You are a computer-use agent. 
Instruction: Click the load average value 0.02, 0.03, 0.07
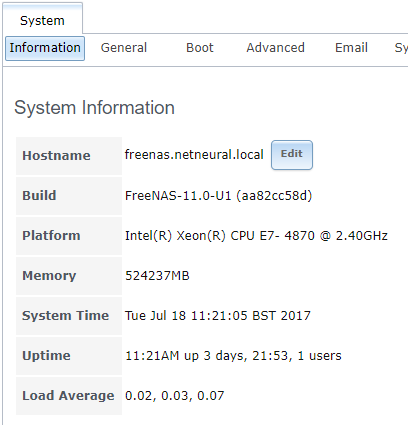click(x=174, y=396)
